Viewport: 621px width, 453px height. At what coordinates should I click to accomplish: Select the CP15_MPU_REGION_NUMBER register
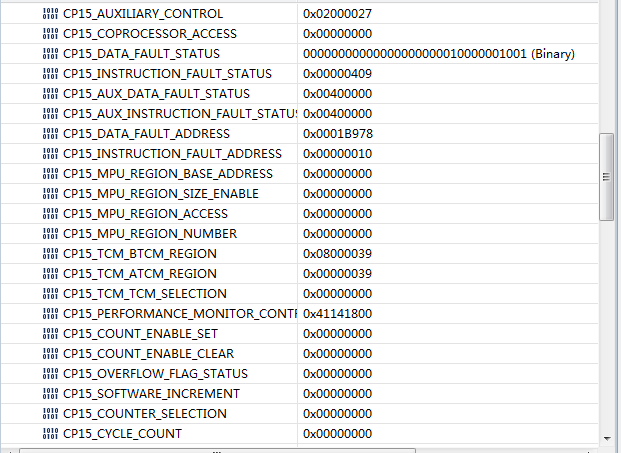point(150,234)
